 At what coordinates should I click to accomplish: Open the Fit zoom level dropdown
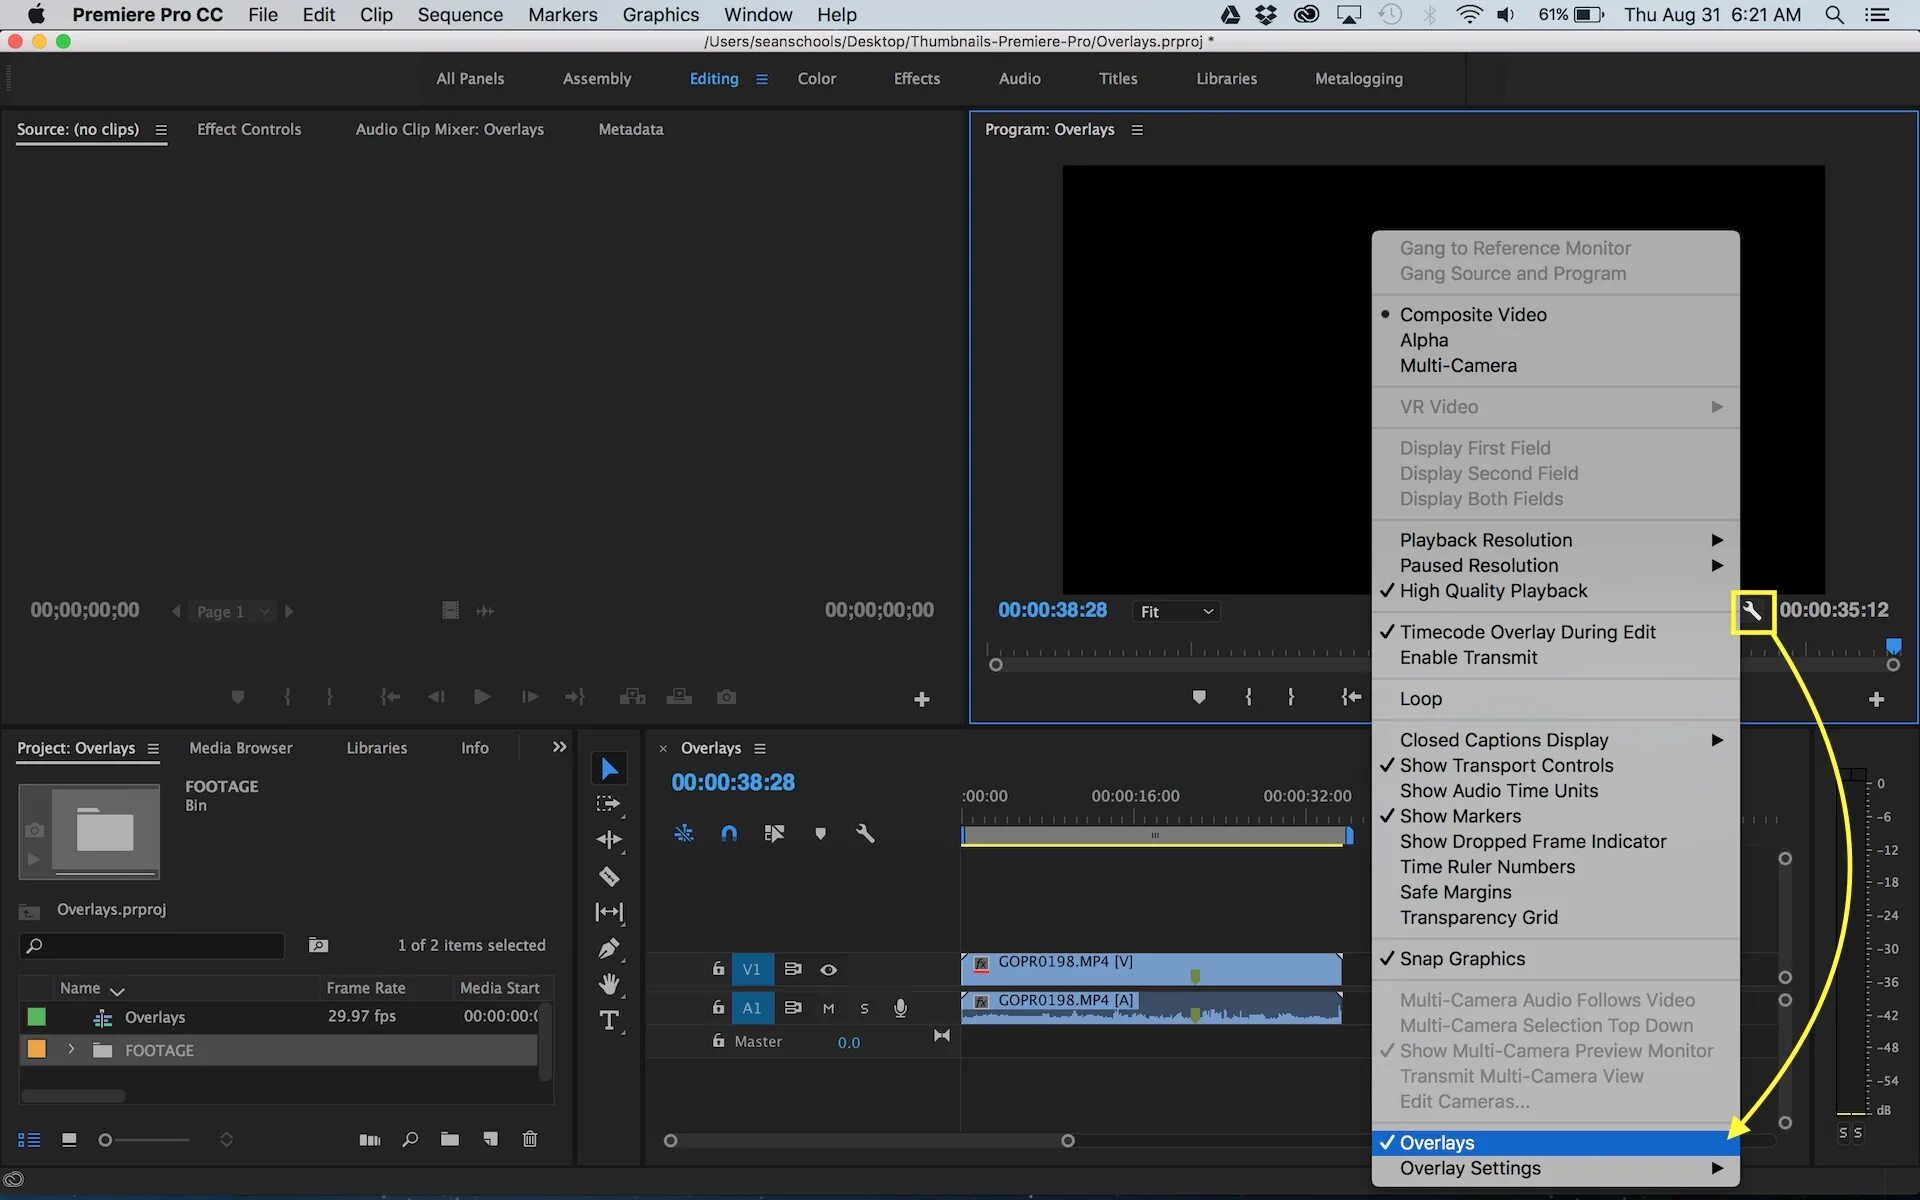[x=1177, y=611]
